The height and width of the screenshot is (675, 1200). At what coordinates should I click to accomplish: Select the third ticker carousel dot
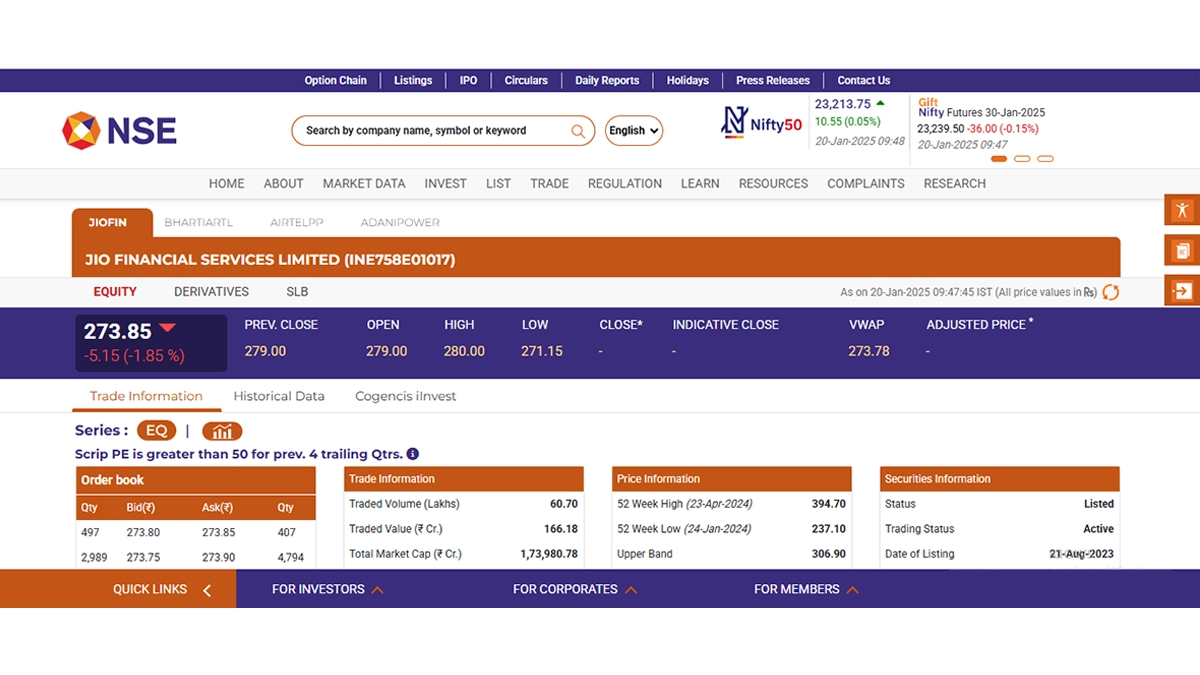(x=1045, y=159)
